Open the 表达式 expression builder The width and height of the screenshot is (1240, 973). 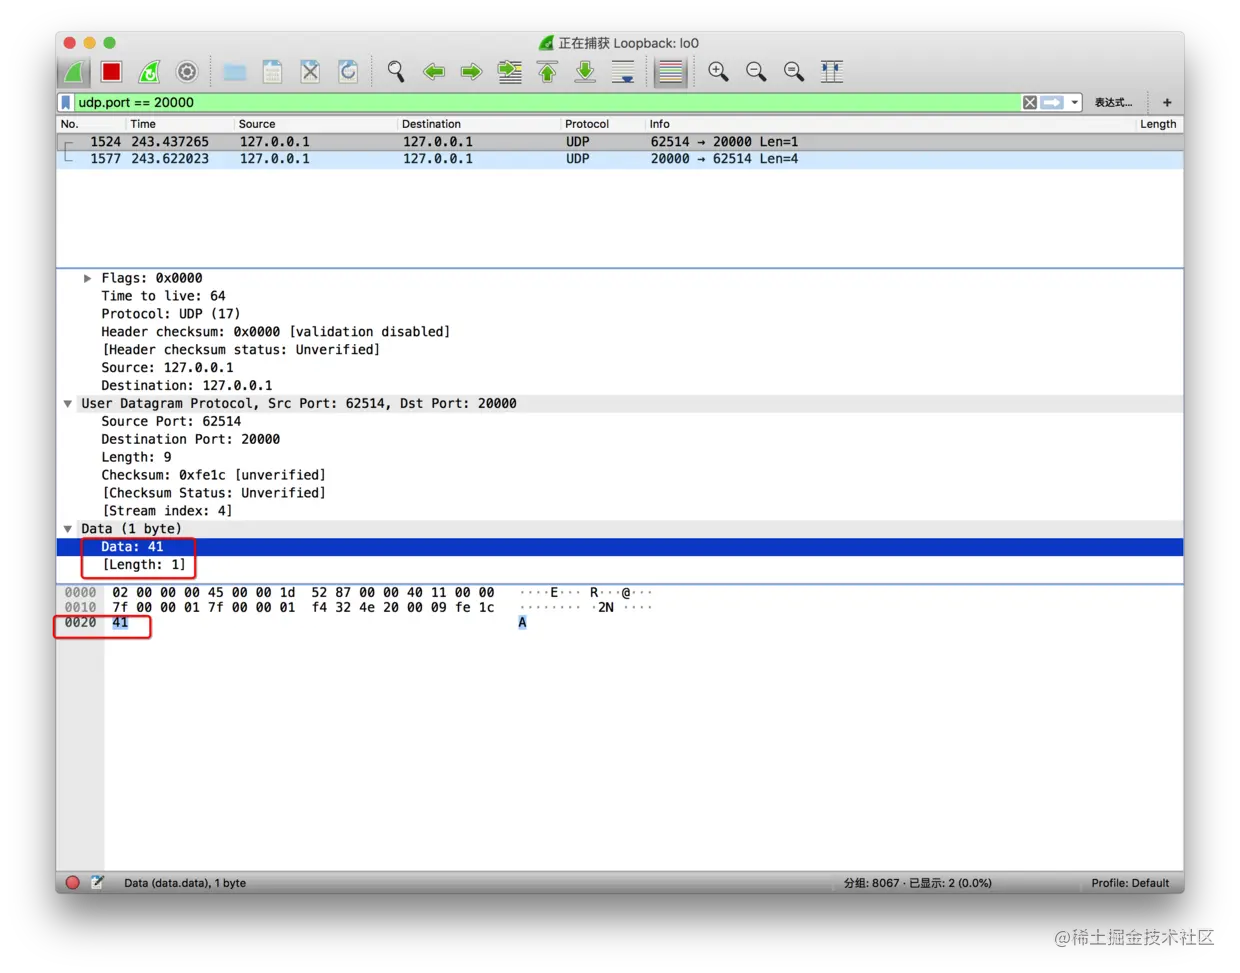1113,102
